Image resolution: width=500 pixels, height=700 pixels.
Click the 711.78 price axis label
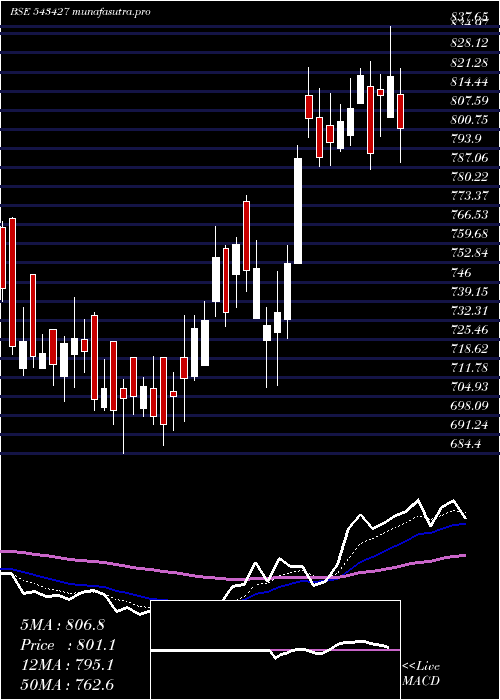coord(469,367)
